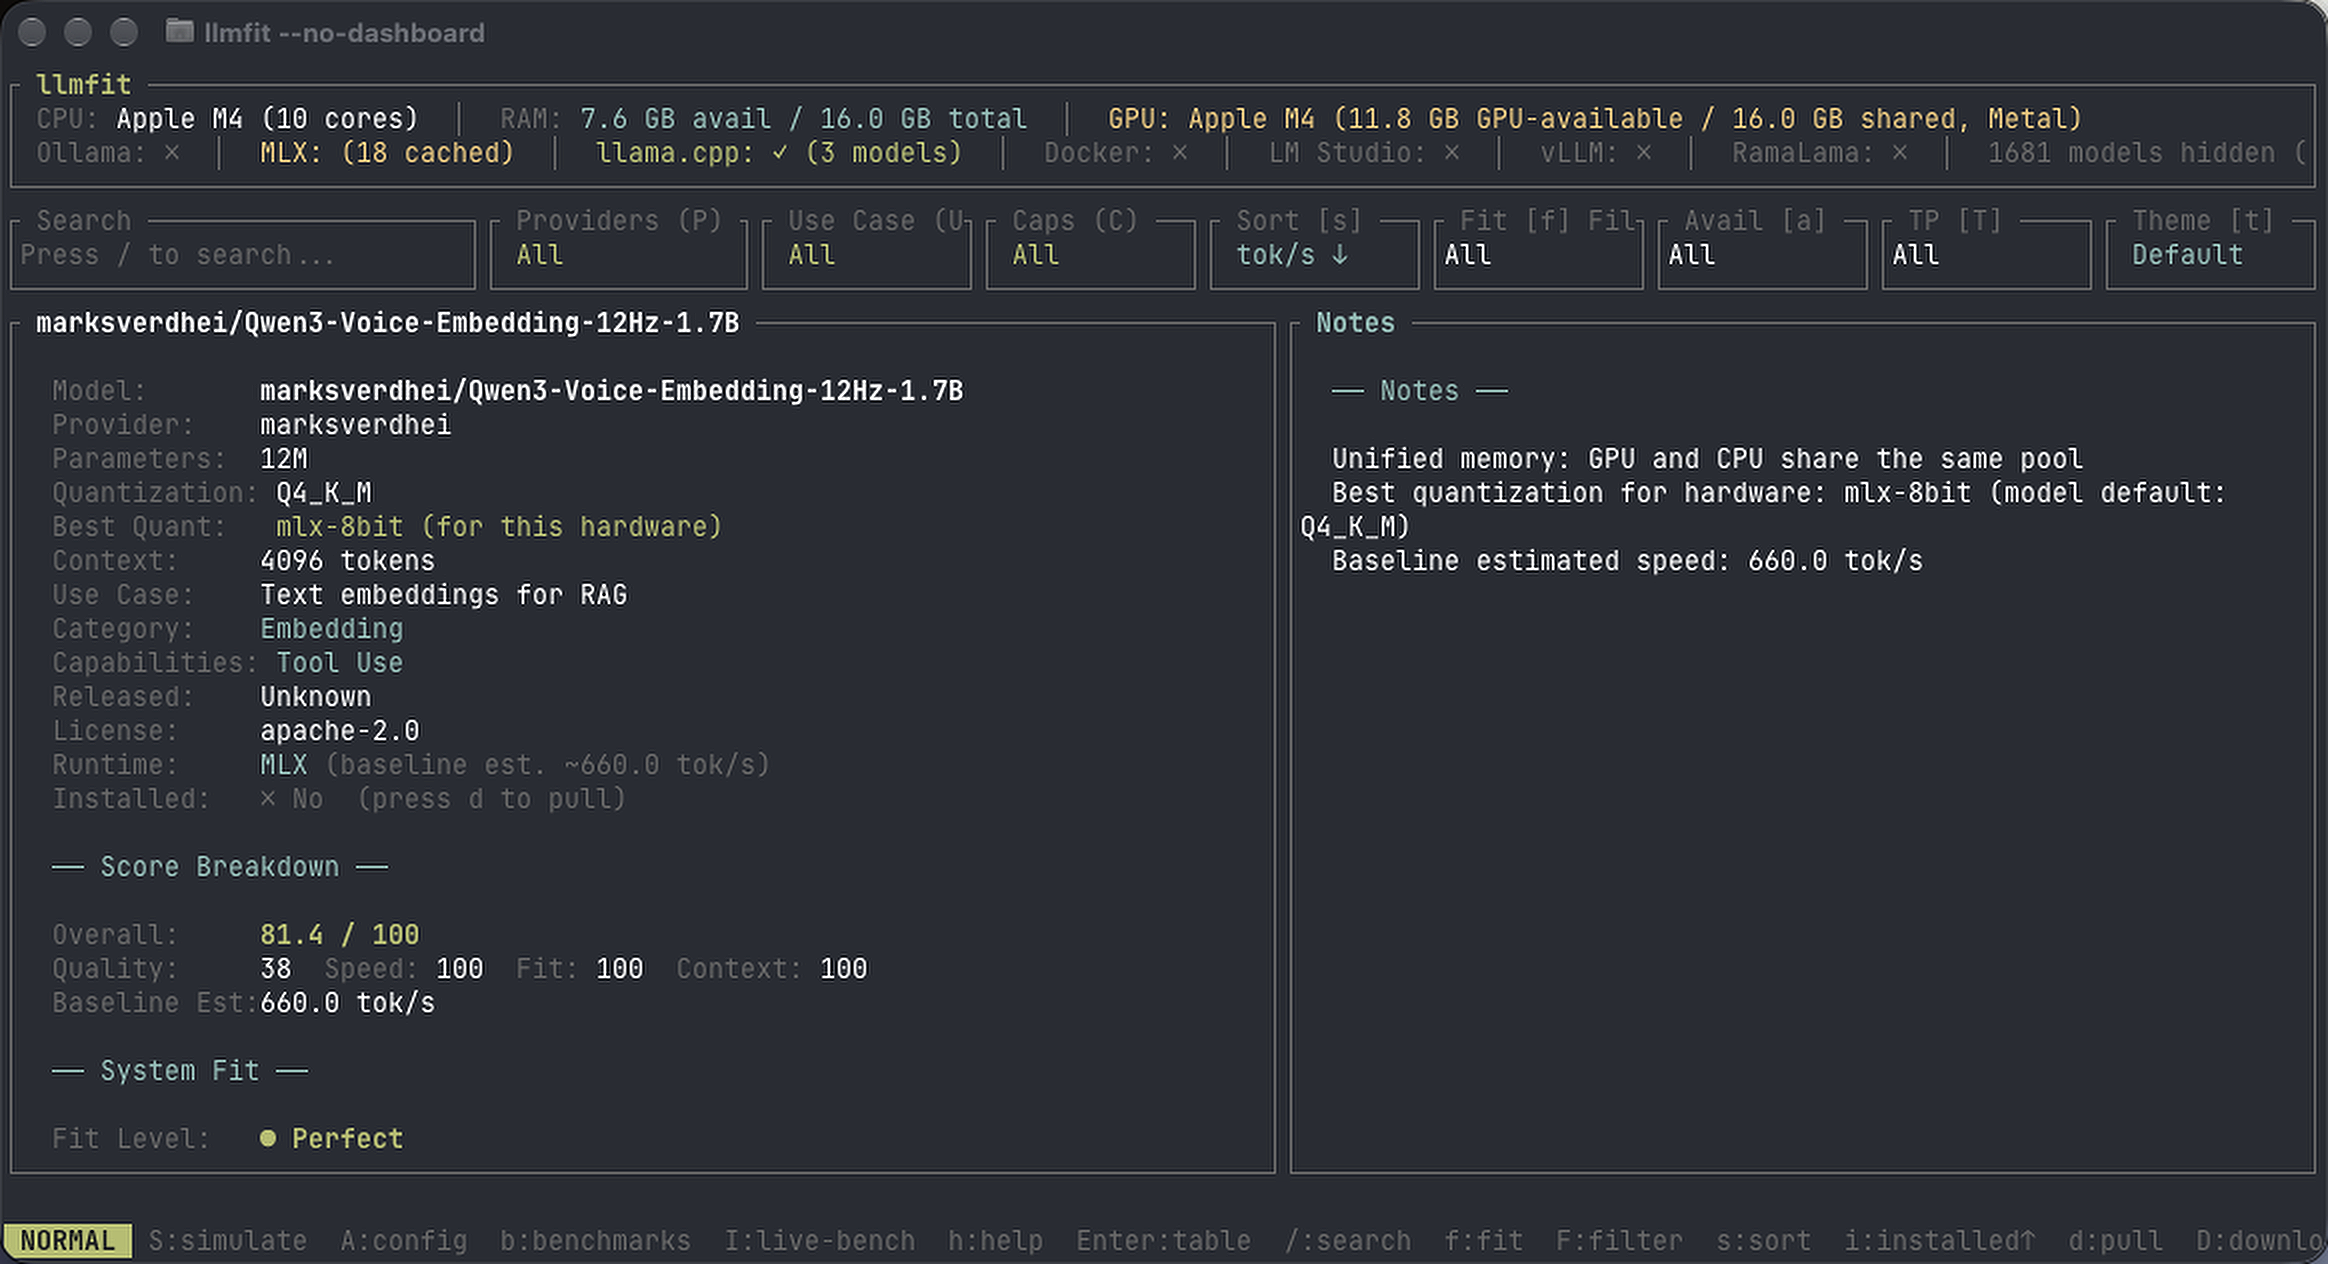The image size is (2328, 1264).
Task: Click b:benchmarks shortcut hint
Action: [595, 1241]
